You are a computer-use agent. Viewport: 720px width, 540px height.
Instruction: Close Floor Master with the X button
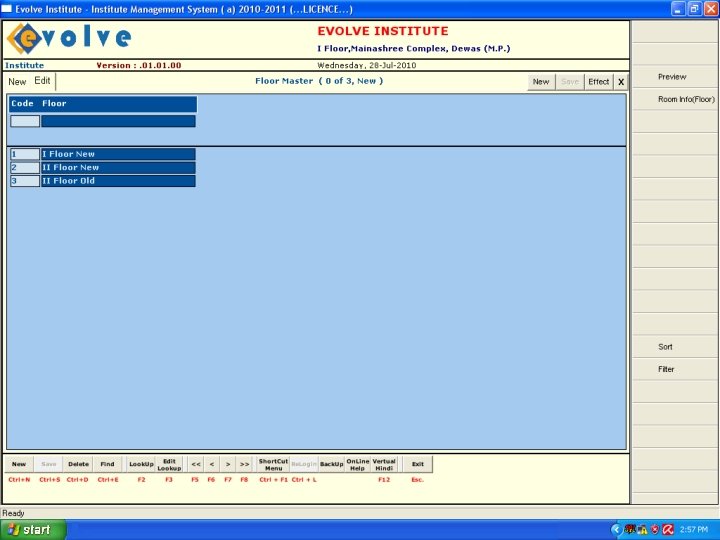click(621, 82)
